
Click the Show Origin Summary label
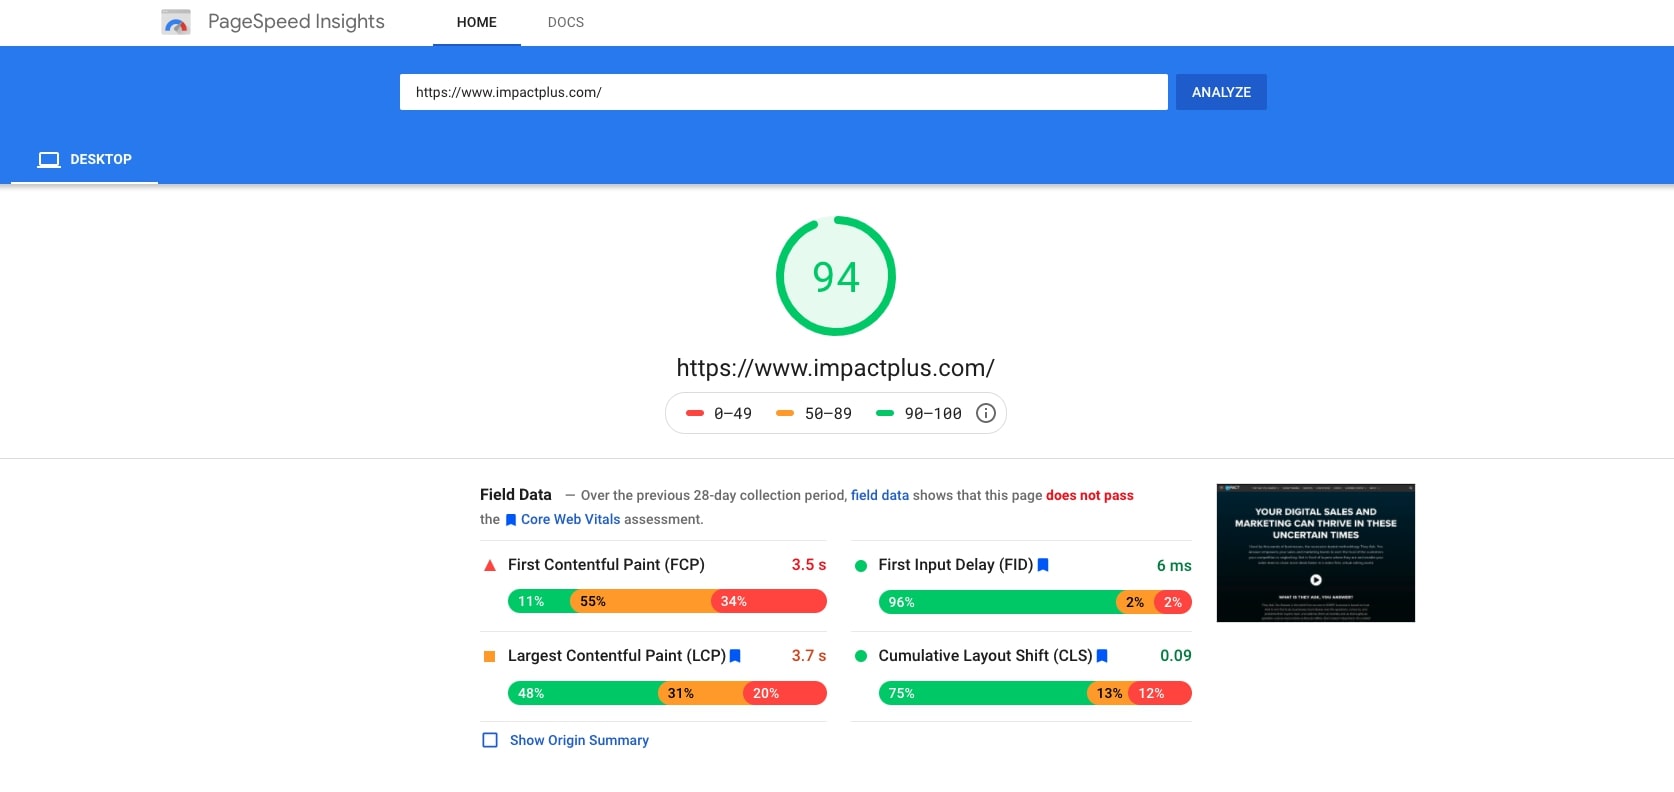[x=579, y=740]
